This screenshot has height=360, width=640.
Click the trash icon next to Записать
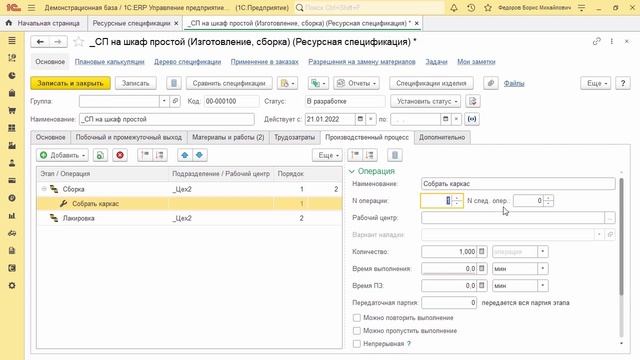[x=173, y=83]
